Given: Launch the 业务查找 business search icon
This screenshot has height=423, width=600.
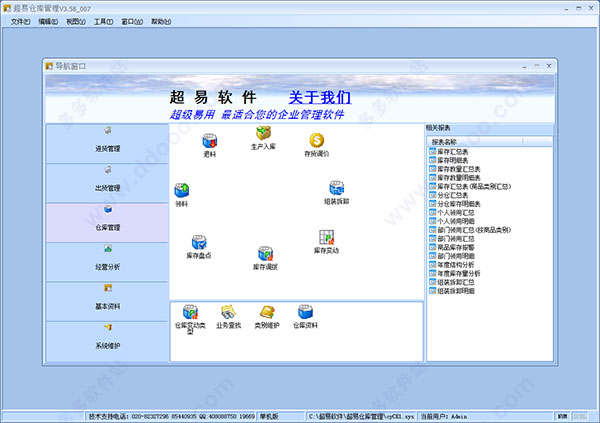Looking at the screenshot, I should (x=228, y=317).
